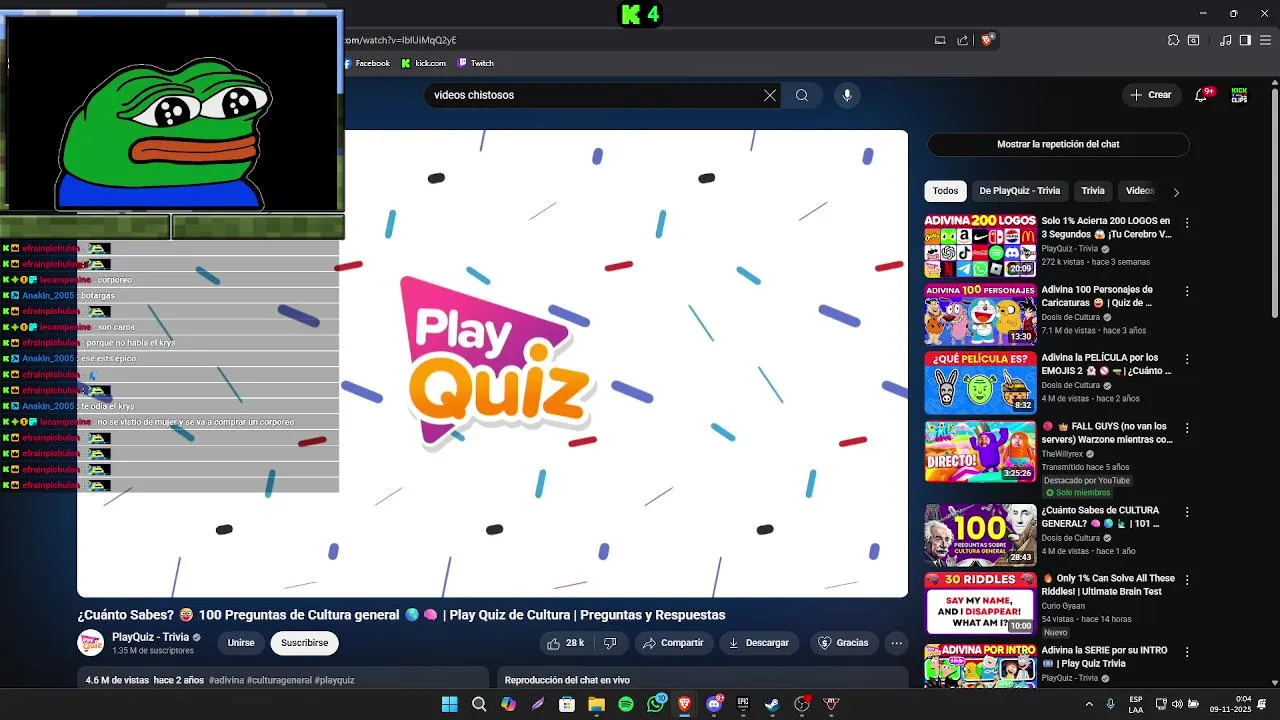Select the De PlayQuiz - Trivia chip
This screenshot has width=1280, height=720.
pos(1019,191)
